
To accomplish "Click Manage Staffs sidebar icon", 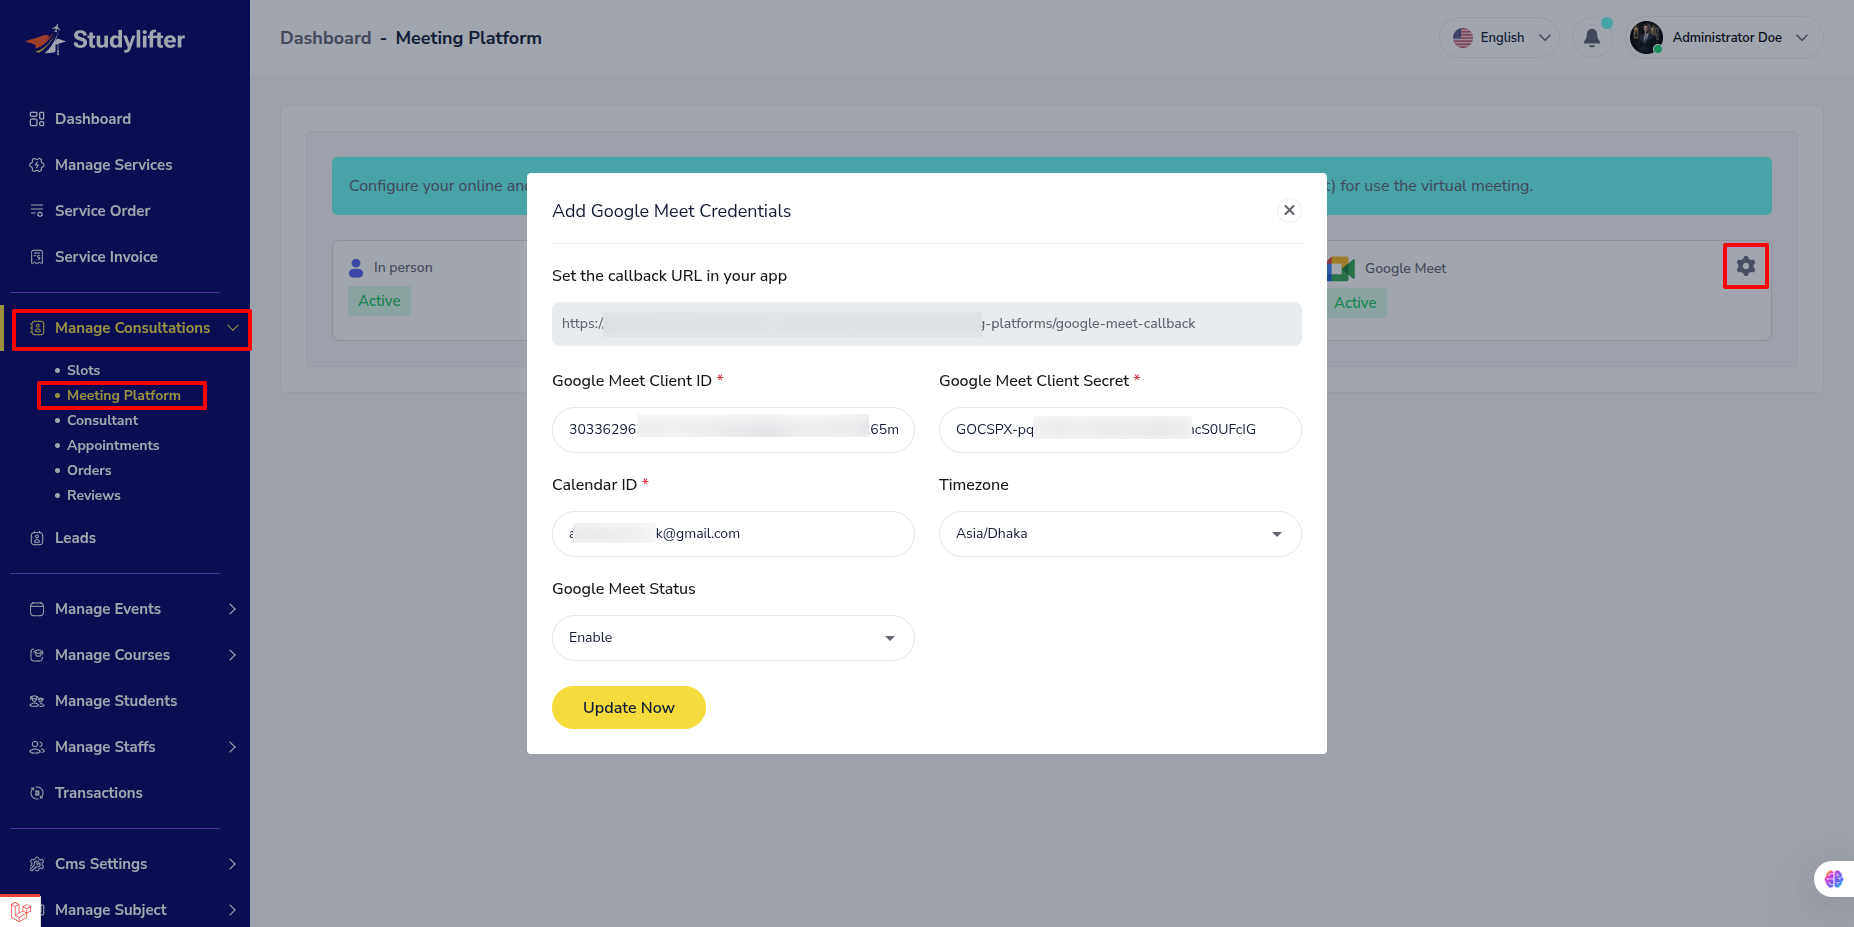I will click(37, 747).
